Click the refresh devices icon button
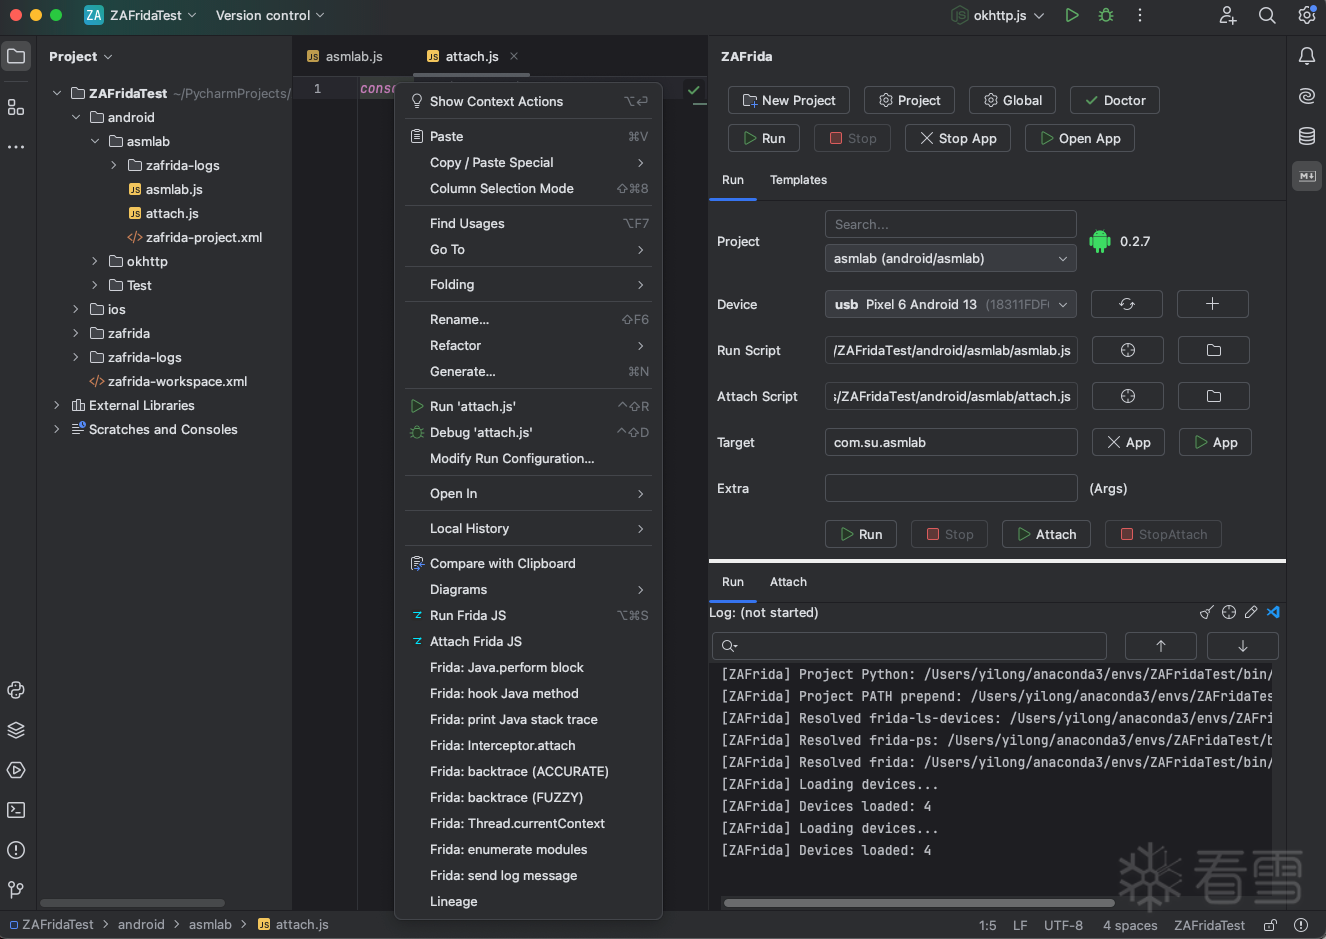The height and width of the screenshot is (939, 1326). [x=1126, y=304]
